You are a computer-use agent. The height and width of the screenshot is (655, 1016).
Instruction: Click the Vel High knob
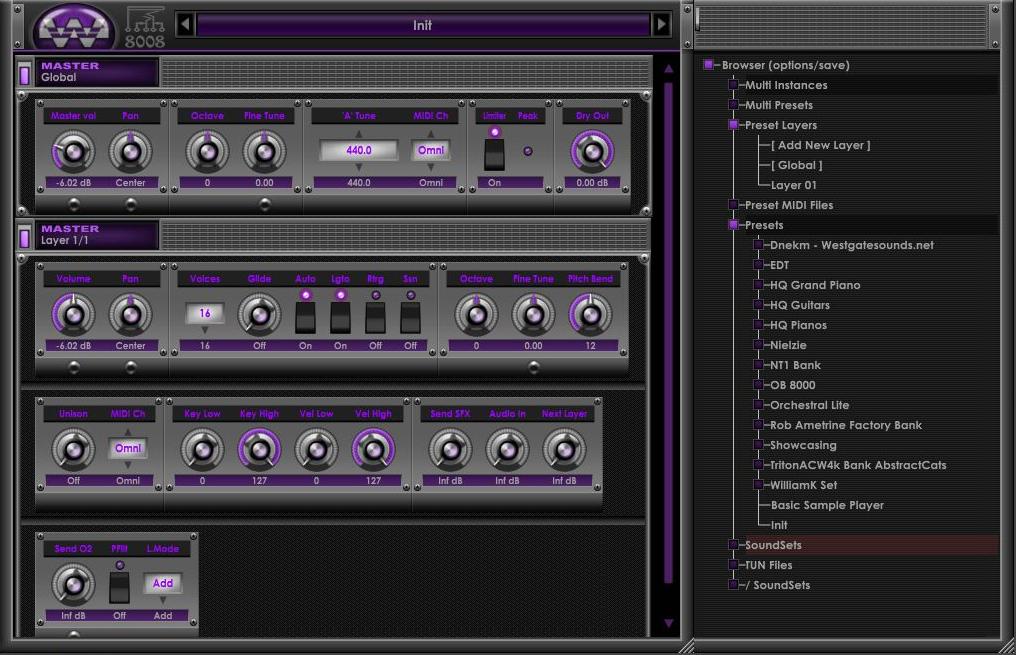pyautogui.click(x=373, y=450)
